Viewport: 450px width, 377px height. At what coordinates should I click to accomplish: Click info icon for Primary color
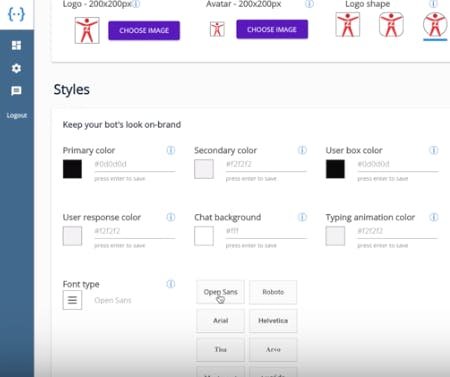pos(171,150)
